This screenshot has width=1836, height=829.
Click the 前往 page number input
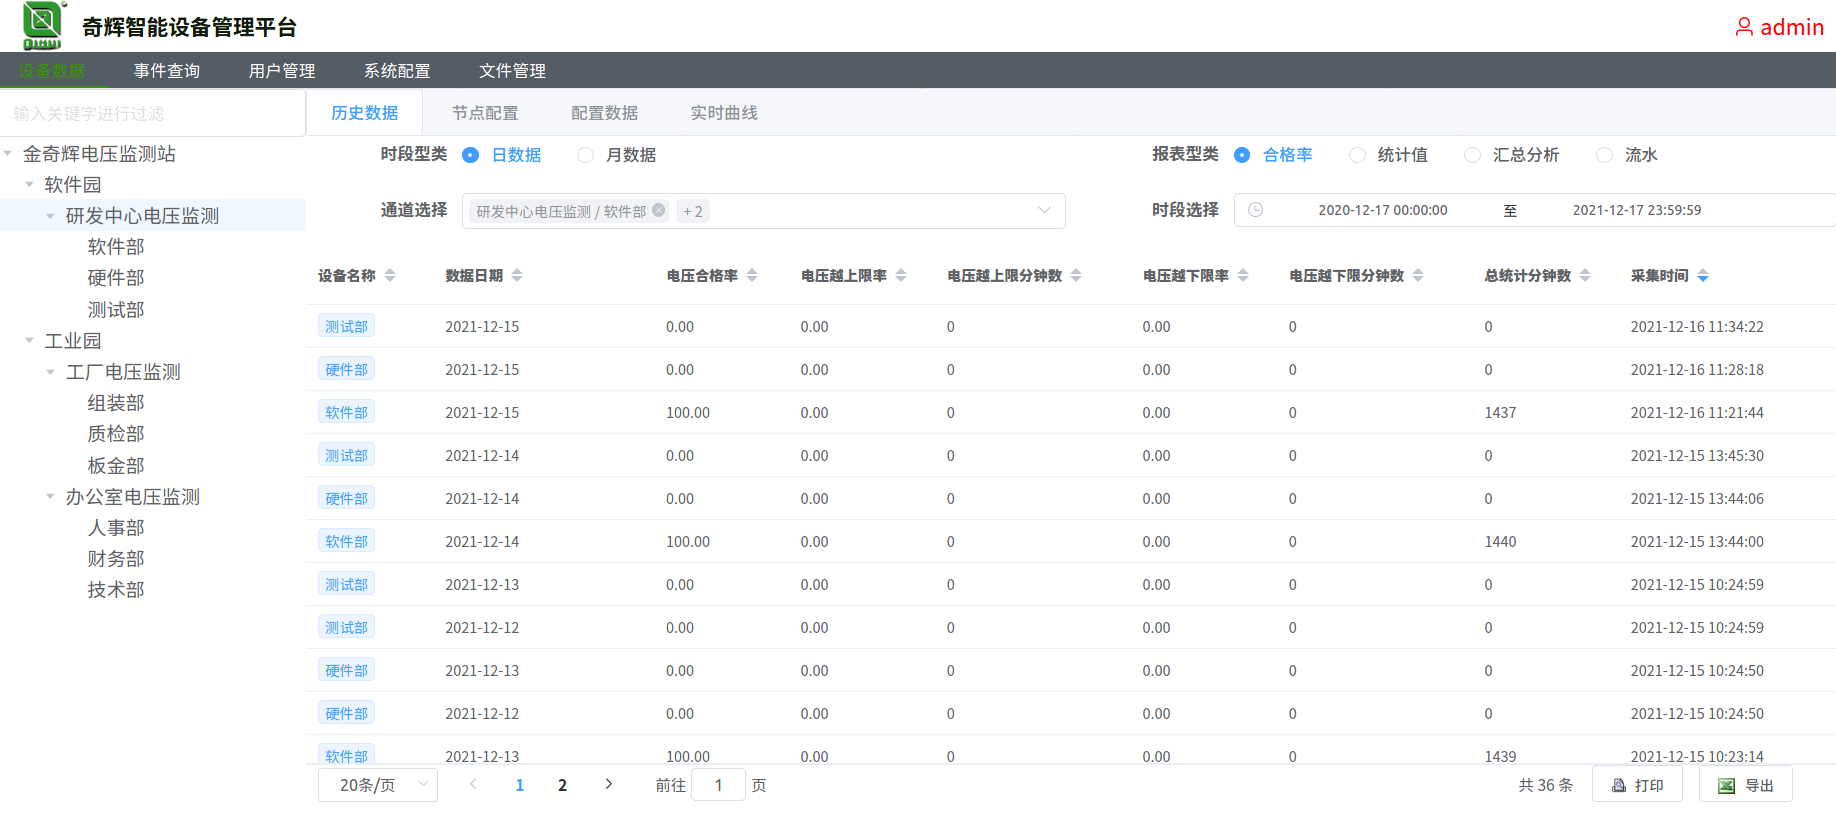718,785
